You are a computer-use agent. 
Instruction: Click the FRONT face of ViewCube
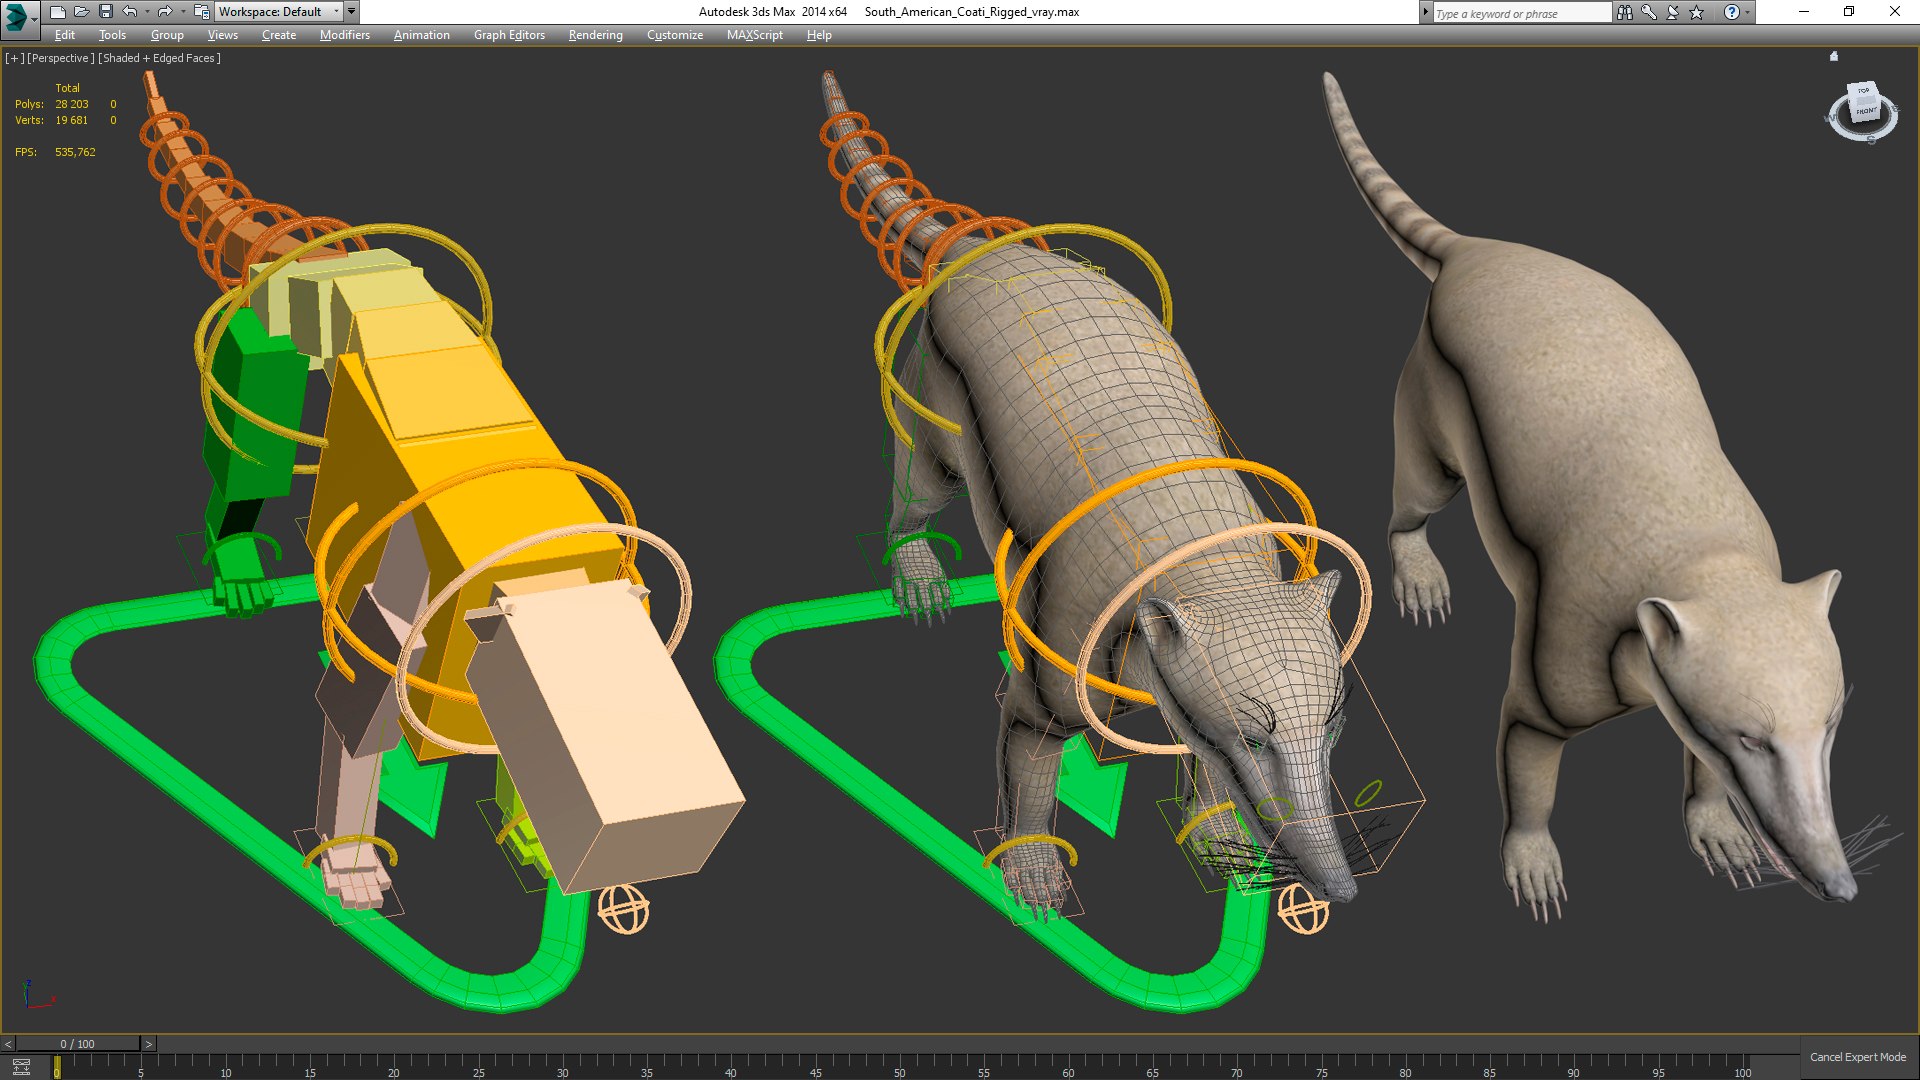point(1865,111)
